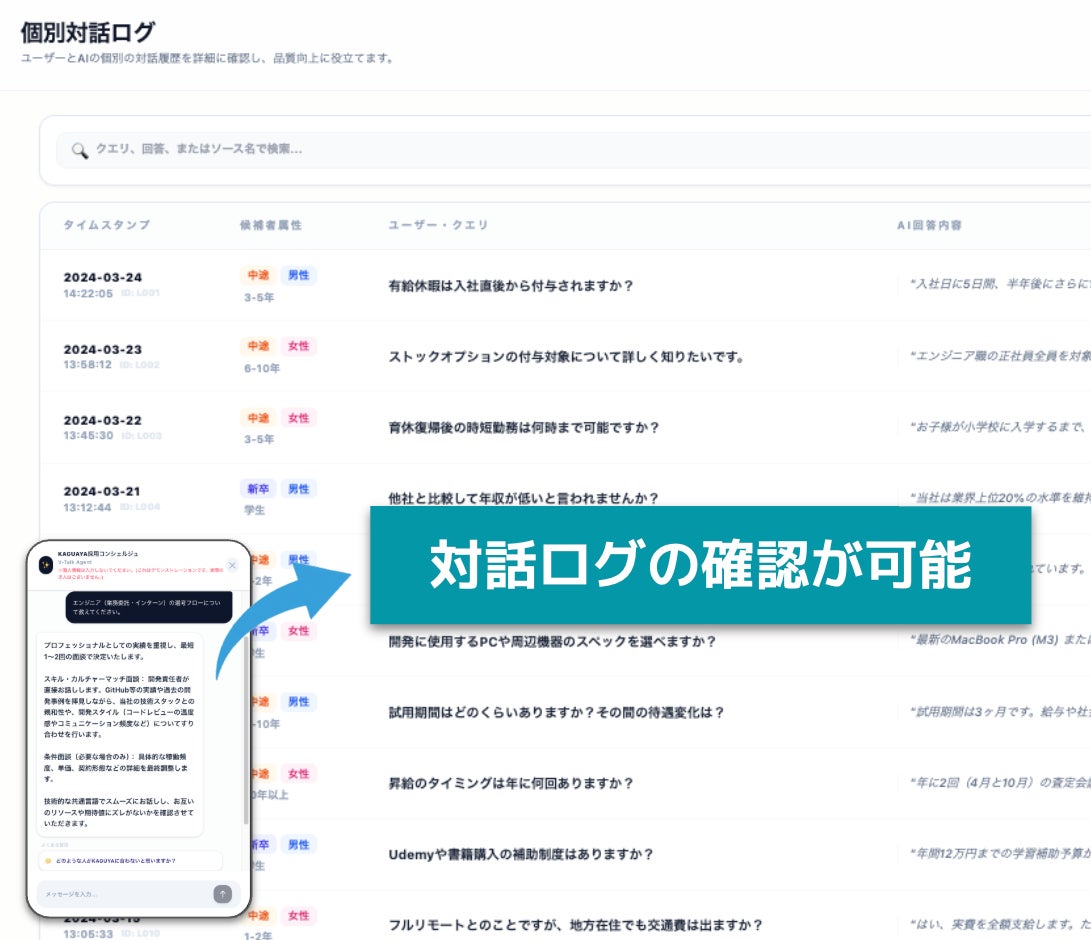Click the KAGUAYA chat avatar icon
The width and height of the screenshot is (1091, 940).
pyautogui.click(x=46, y=565)
